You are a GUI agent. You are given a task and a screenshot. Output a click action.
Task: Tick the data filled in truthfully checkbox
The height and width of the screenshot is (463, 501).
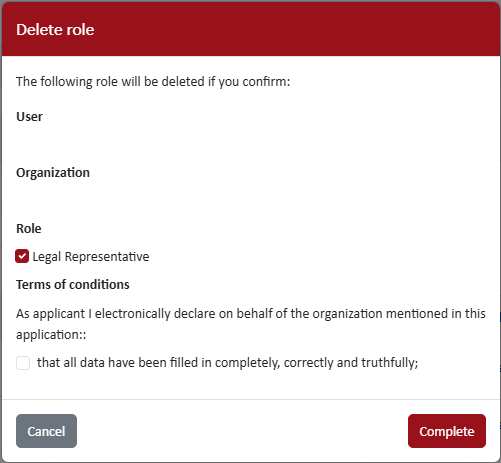click(x=23, y=363)
